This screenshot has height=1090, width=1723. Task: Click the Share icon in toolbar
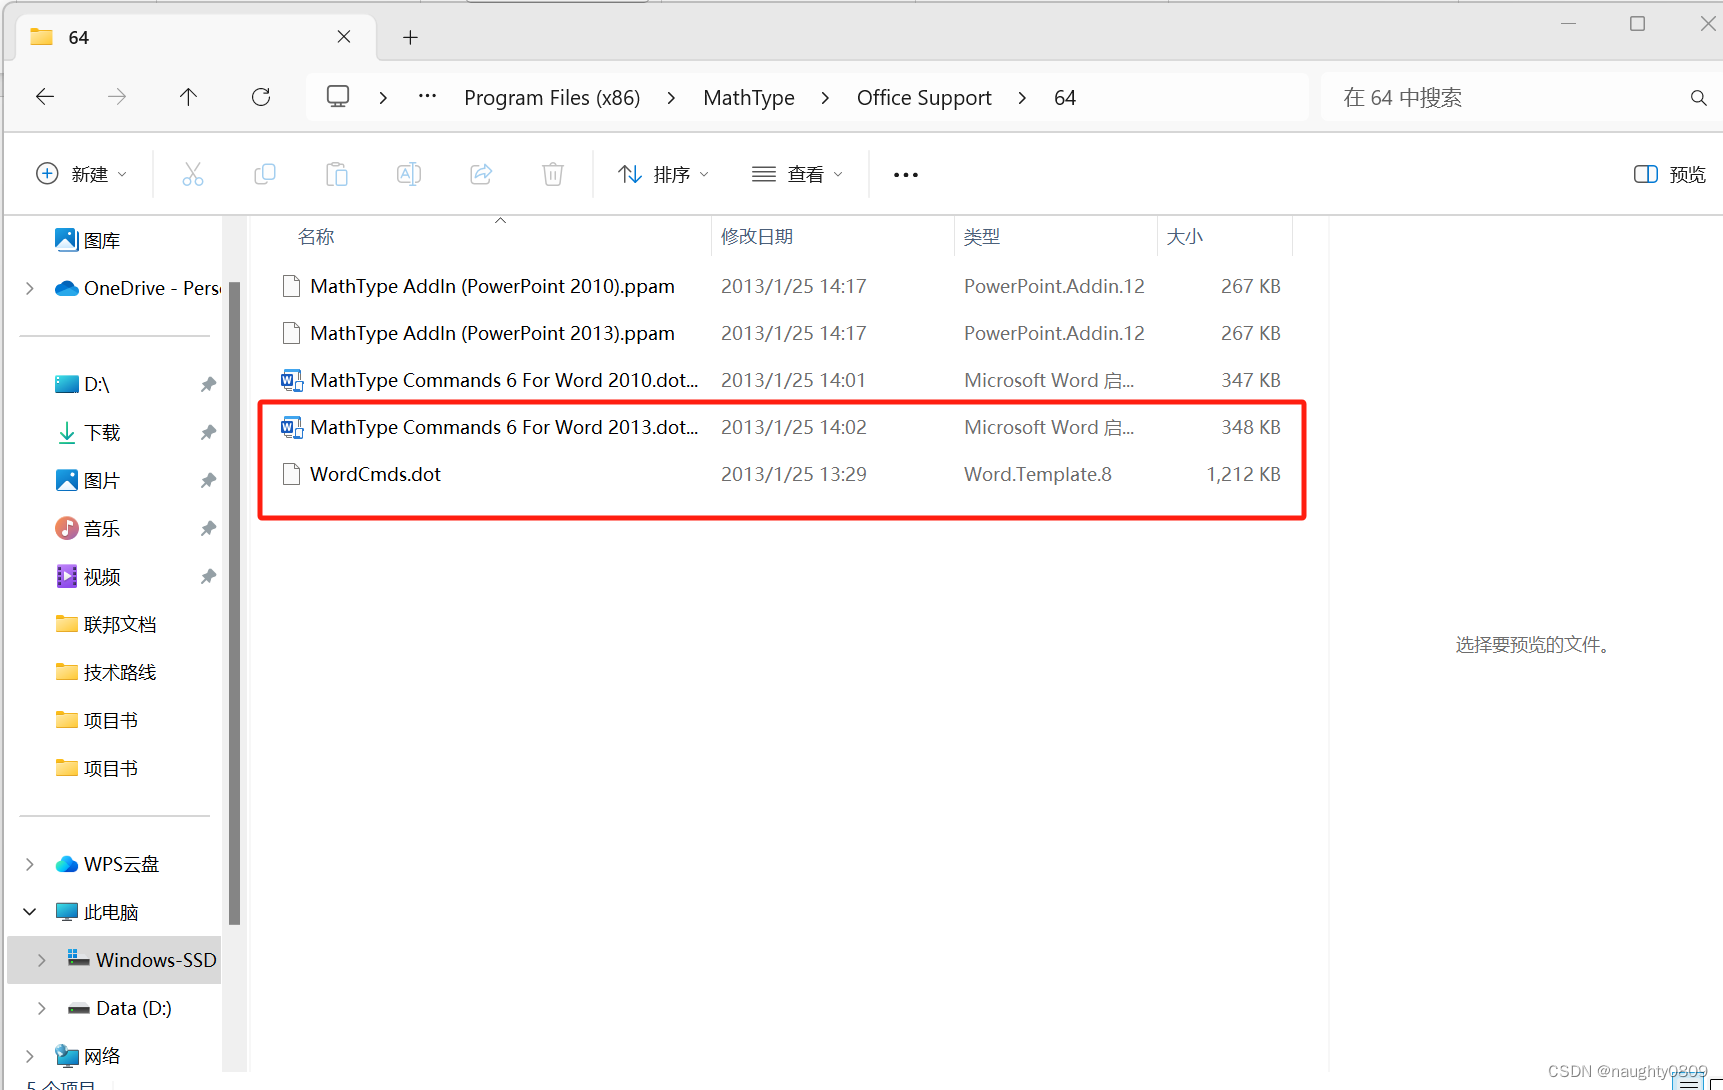(x=481, y=174)
